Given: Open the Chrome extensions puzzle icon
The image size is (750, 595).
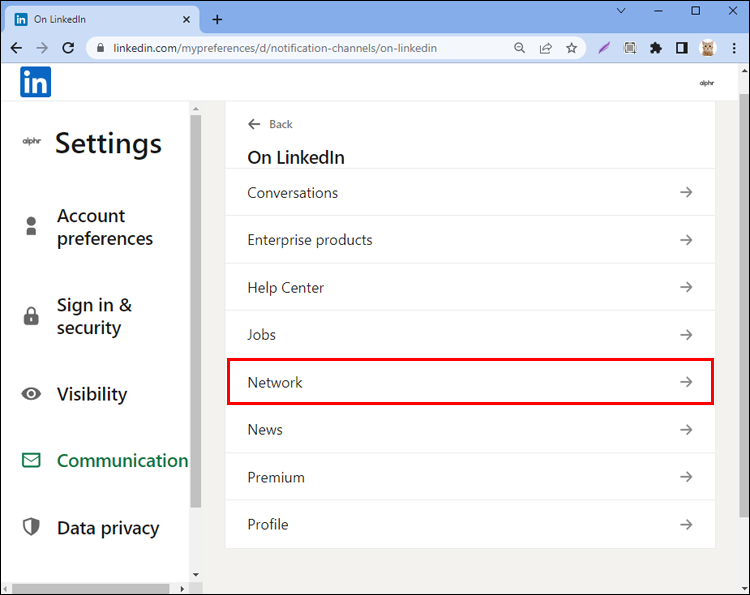Looking at the screenshot, I should tap(656, 48).
